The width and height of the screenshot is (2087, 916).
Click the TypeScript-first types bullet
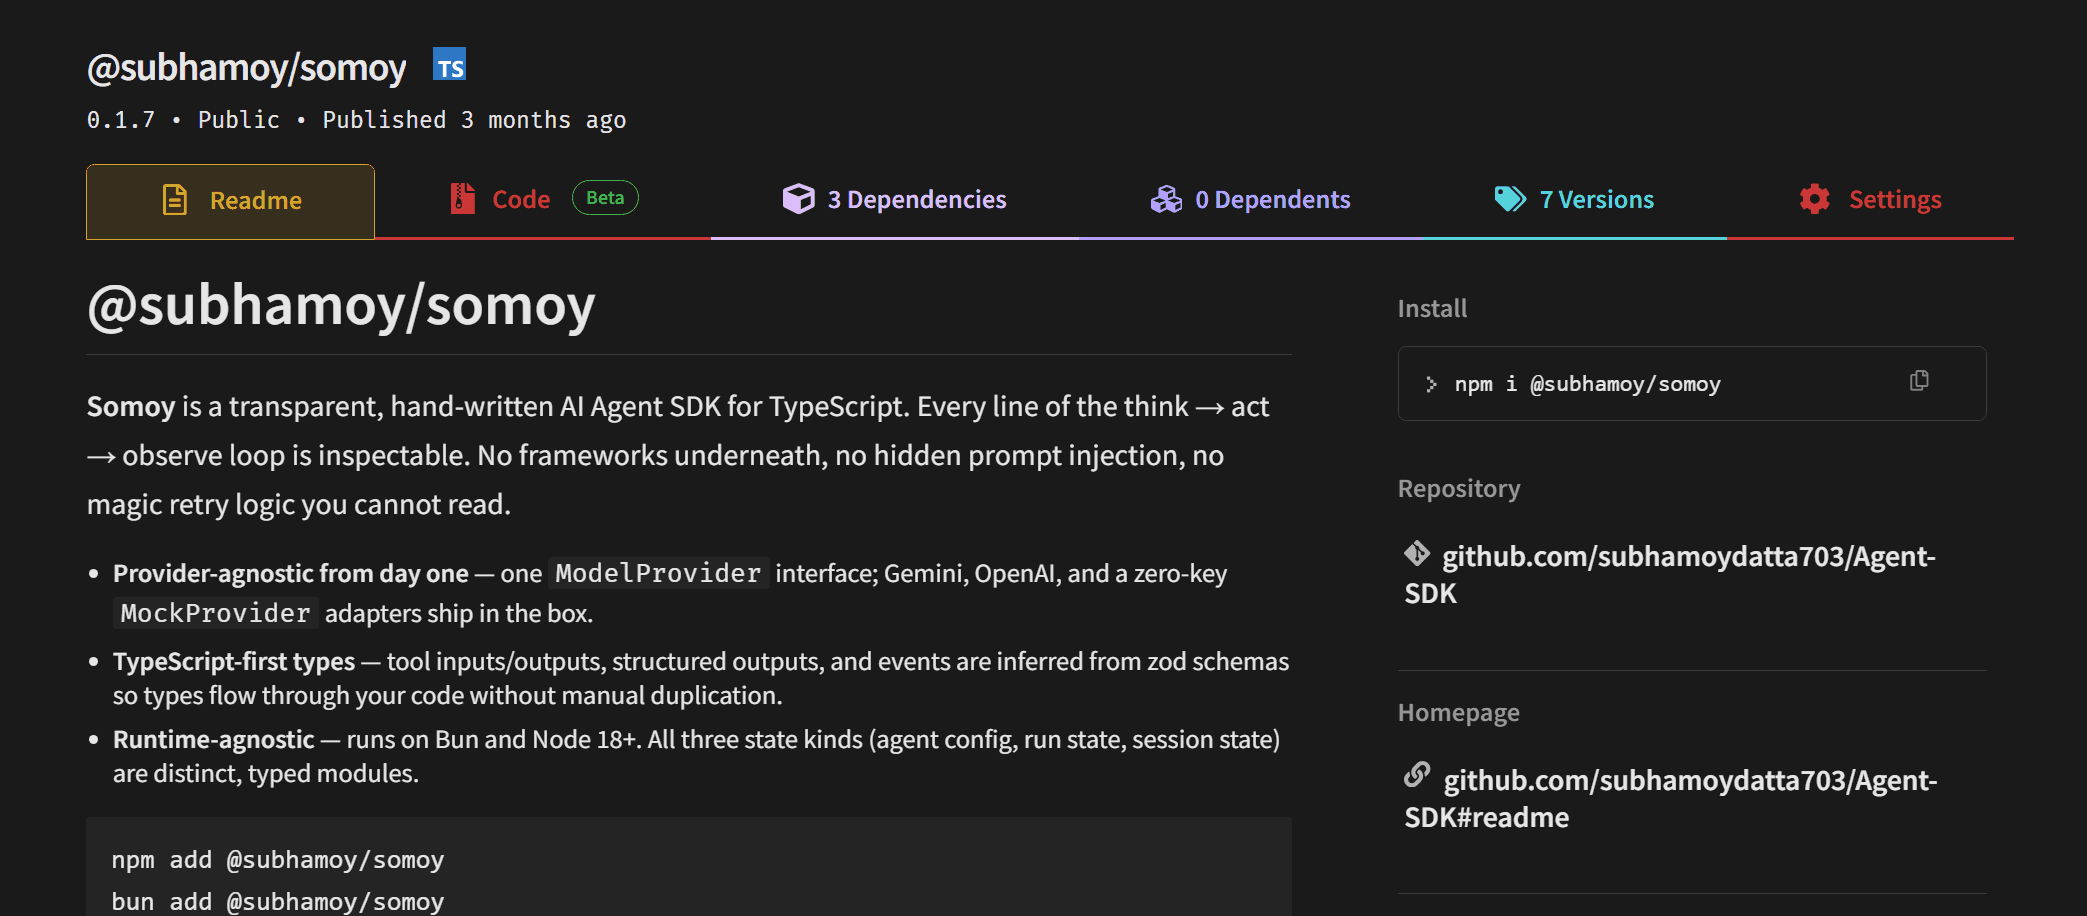[x=701, y=678]
